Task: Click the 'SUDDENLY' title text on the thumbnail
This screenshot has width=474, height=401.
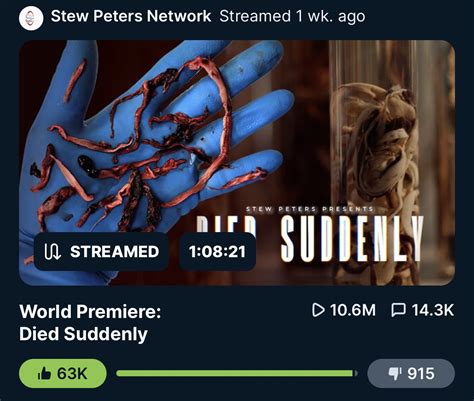Action: 352,238
